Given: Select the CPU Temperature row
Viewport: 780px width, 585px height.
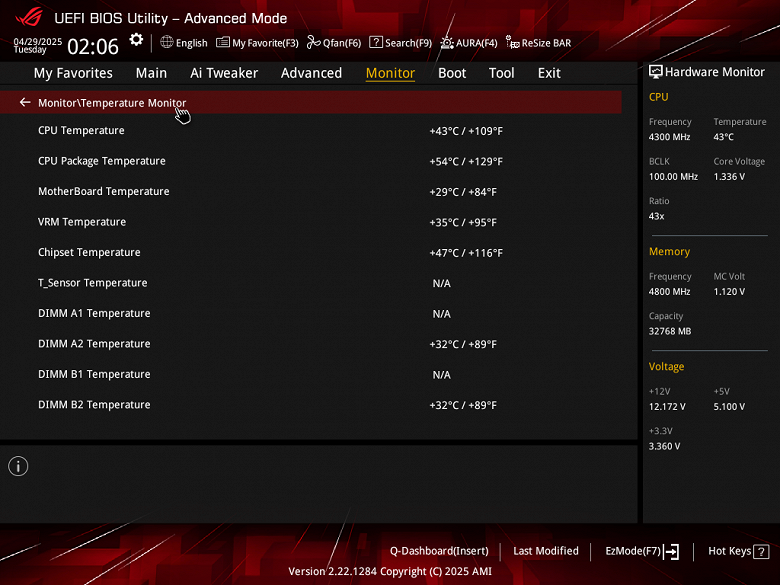Looking at the screenshot, I should coord(310,130).
